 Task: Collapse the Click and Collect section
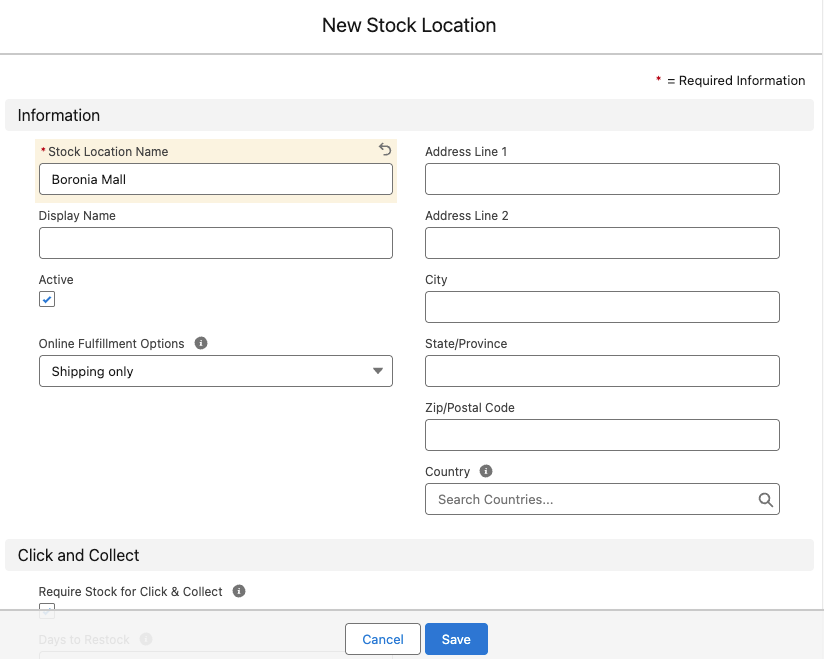78,555
